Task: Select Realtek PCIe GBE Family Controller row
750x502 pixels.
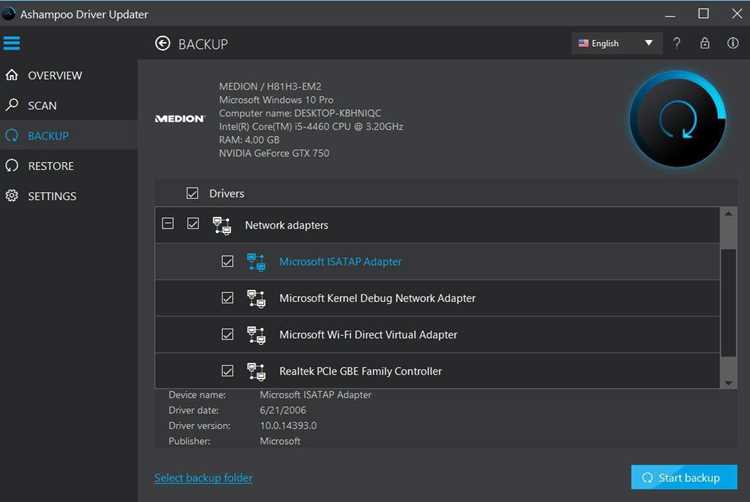Action: (x=438, y=371)
